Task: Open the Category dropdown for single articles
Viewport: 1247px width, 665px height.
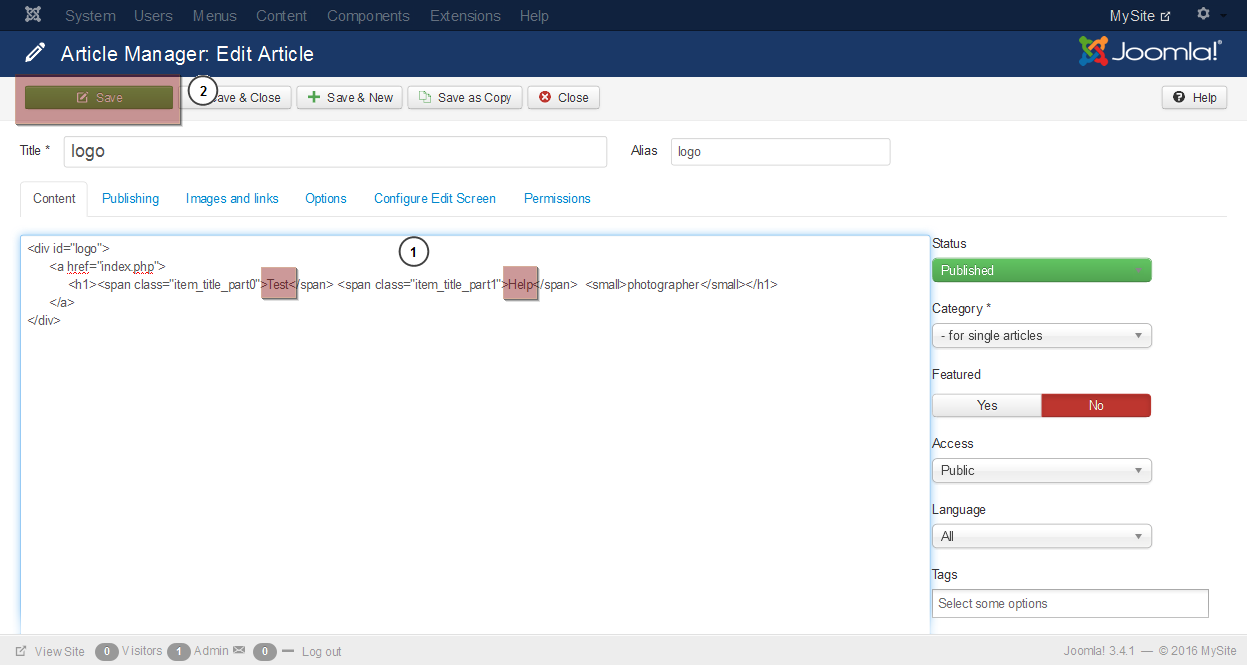Action: [x=1041, y=335]
